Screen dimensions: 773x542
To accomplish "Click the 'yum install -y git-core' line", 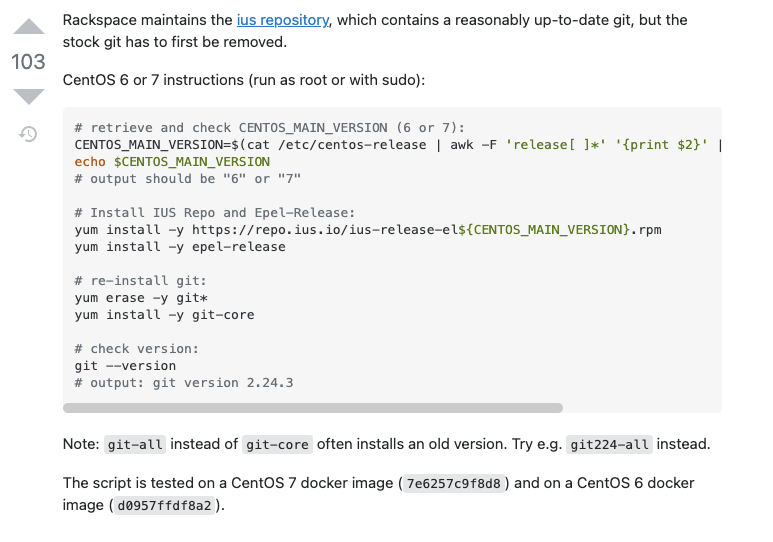I will click(164, 315).
